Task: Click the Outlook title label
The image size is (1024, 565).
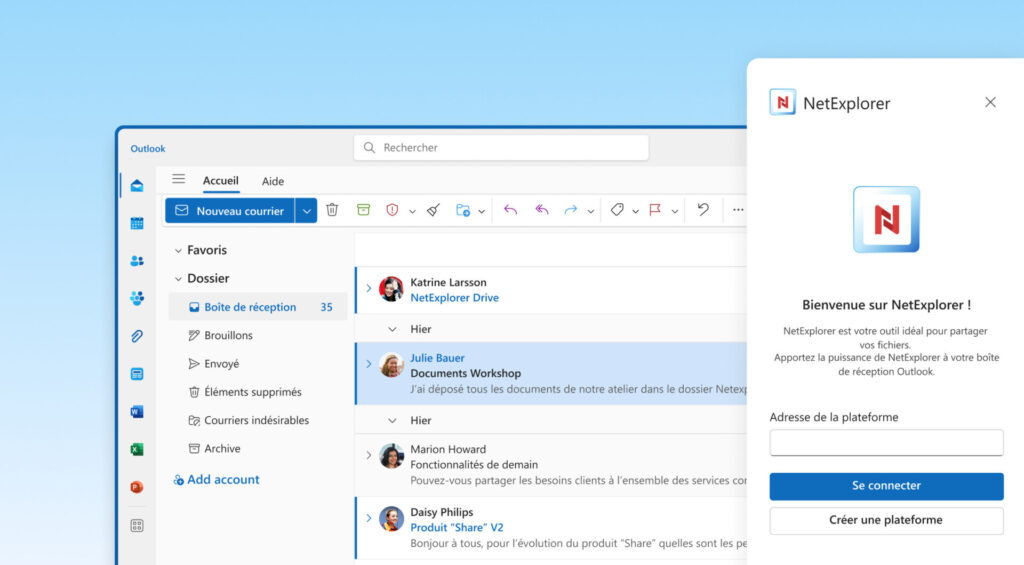Action: (148, 149)
